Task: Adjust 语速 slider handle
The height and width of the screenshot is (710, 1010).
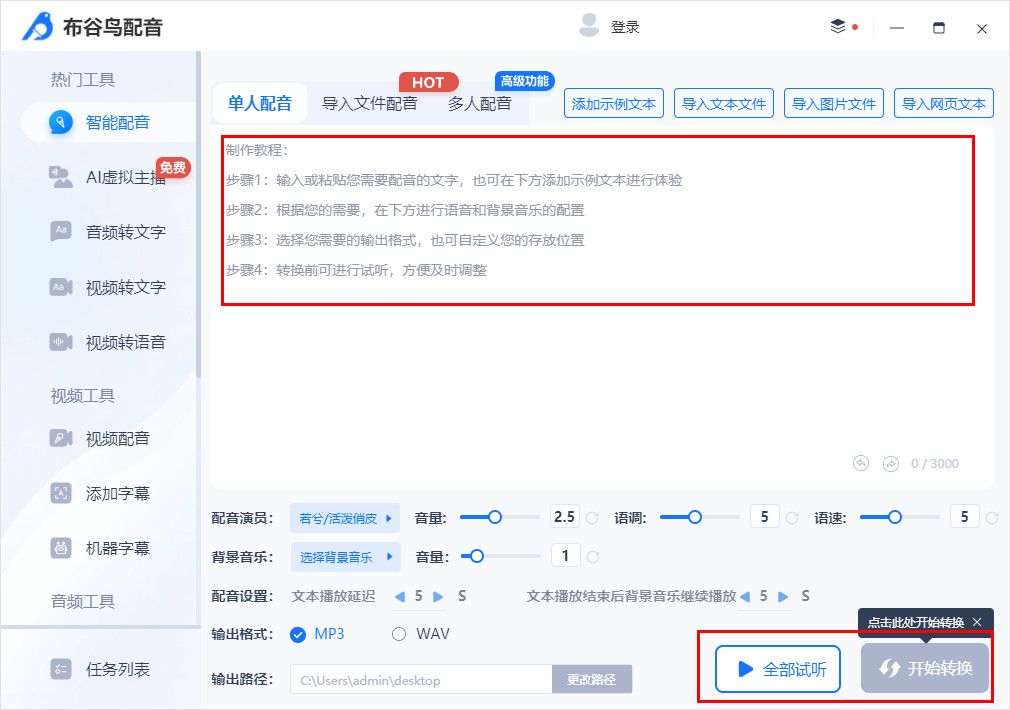Action: coord(895,517)
